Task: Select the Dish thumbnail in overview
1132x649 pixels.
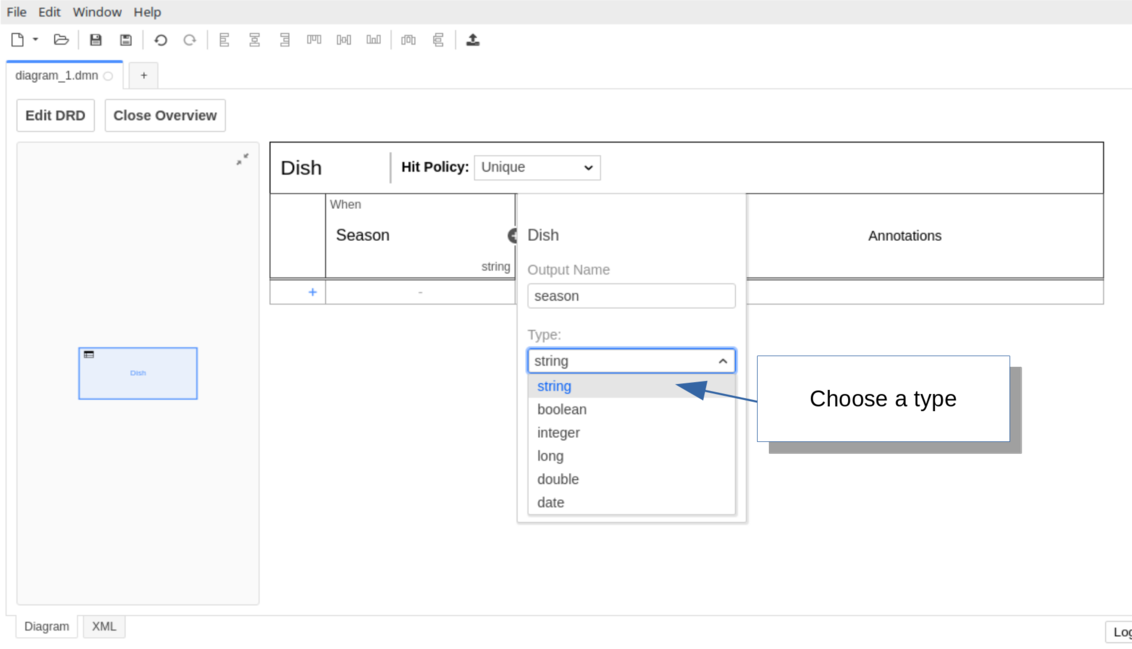Action: coord(138,373)
